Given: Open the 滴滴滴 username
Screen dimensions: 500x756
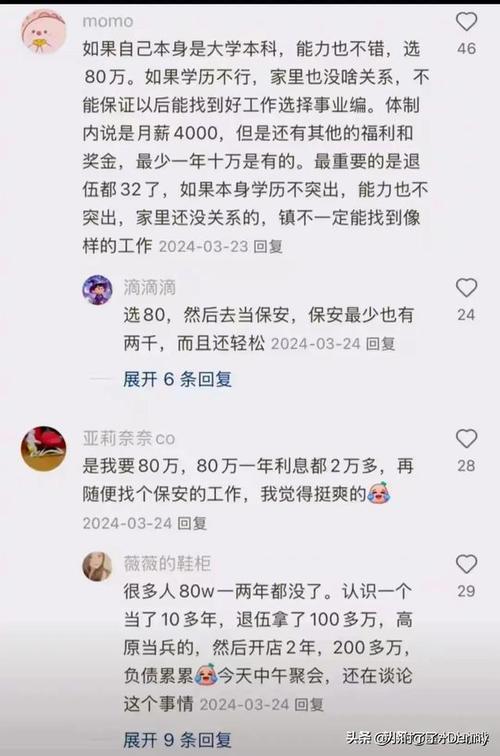Looking at the screenshot, I should [149, 287].
